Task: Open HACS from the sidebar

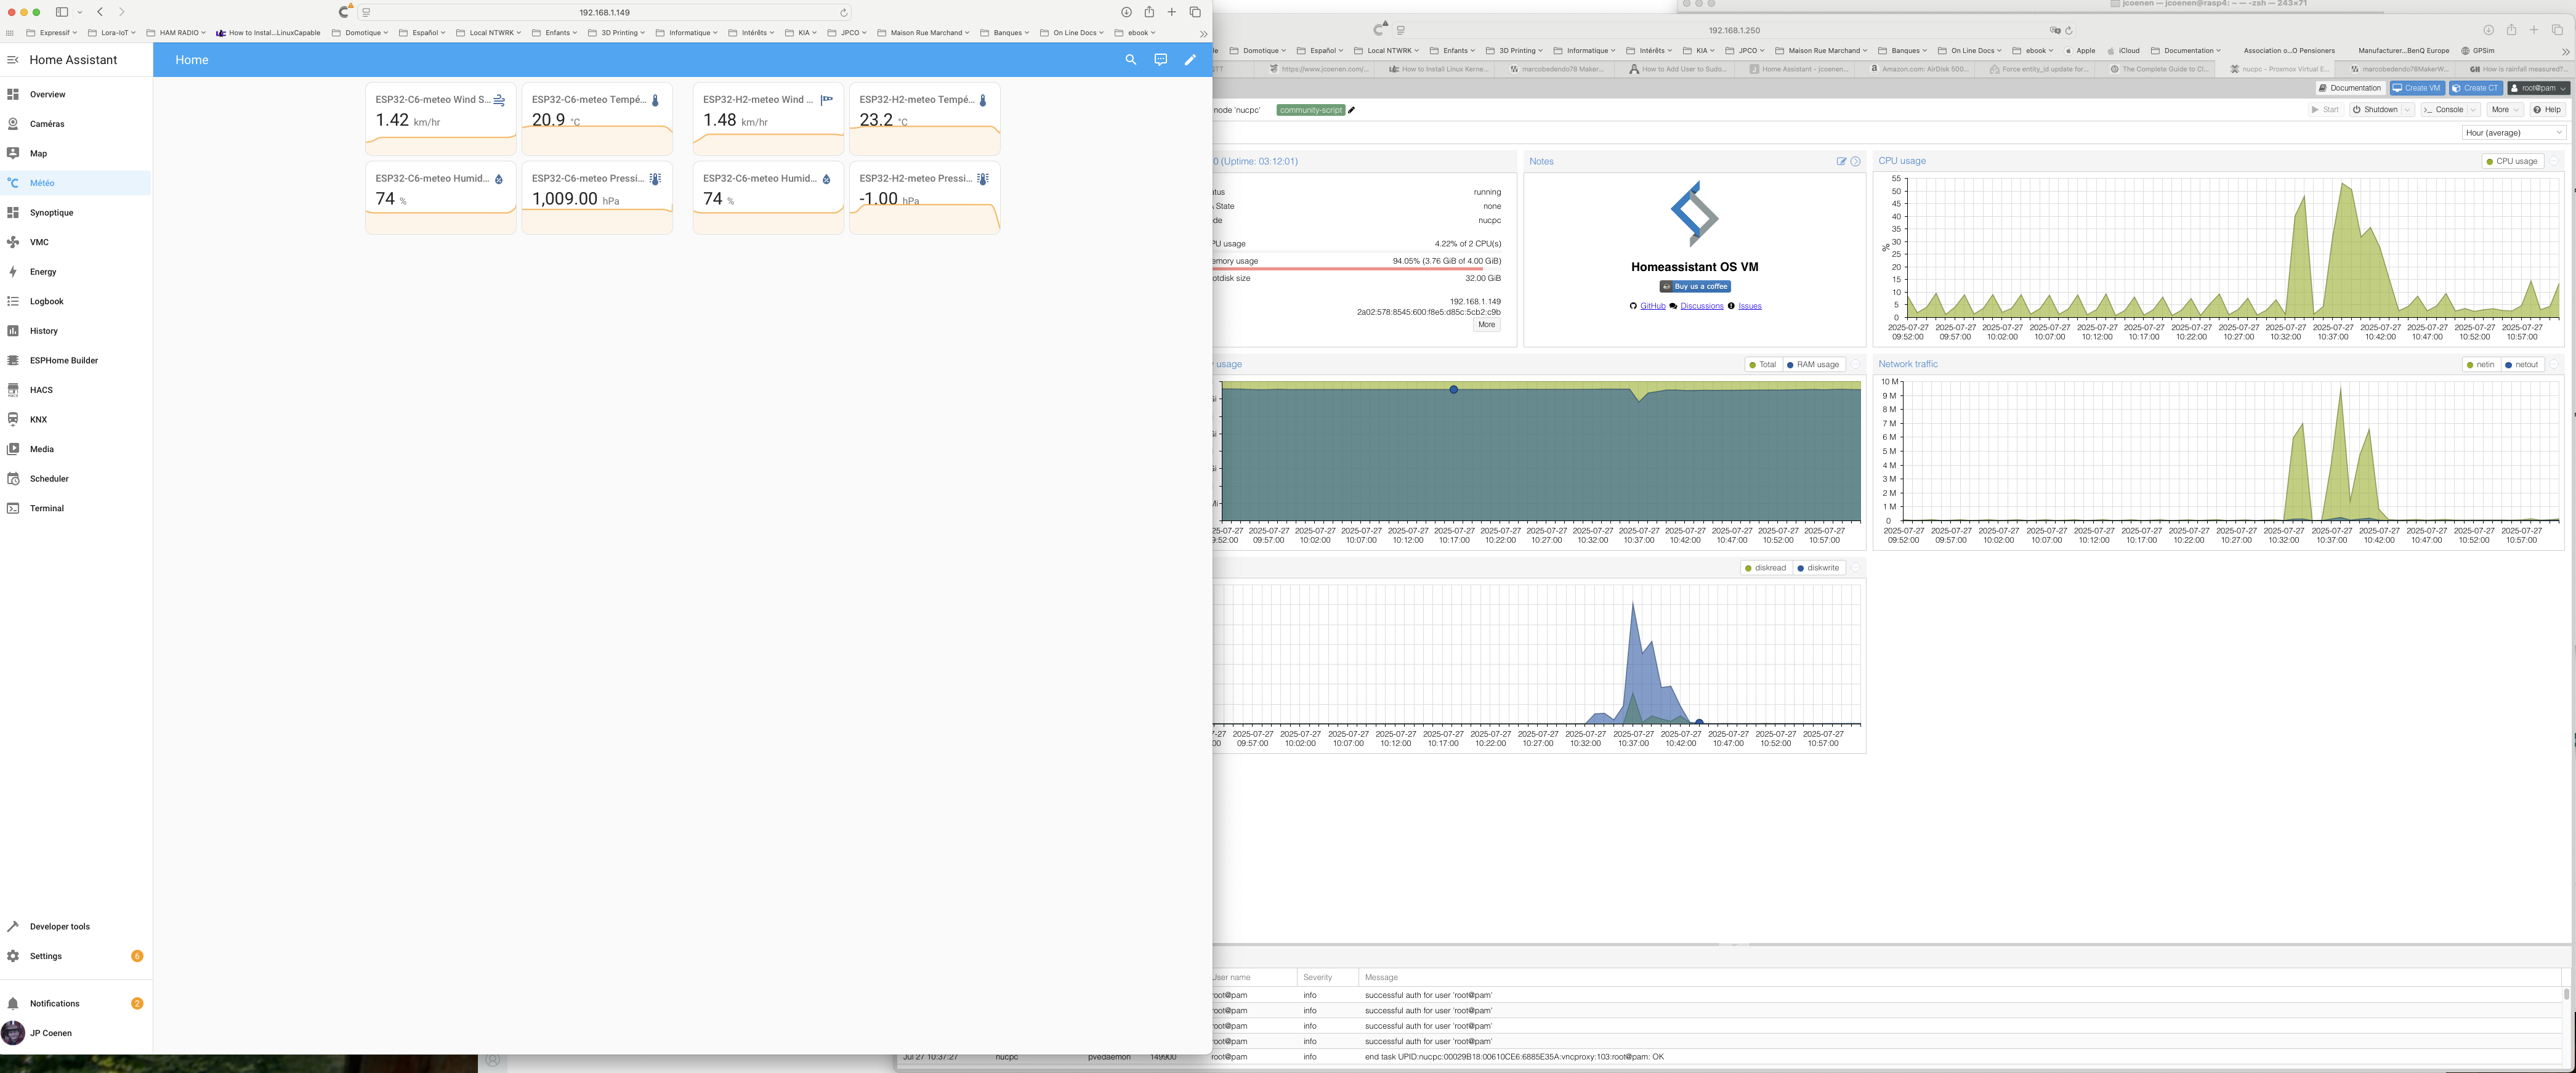Action: point(41,390)
